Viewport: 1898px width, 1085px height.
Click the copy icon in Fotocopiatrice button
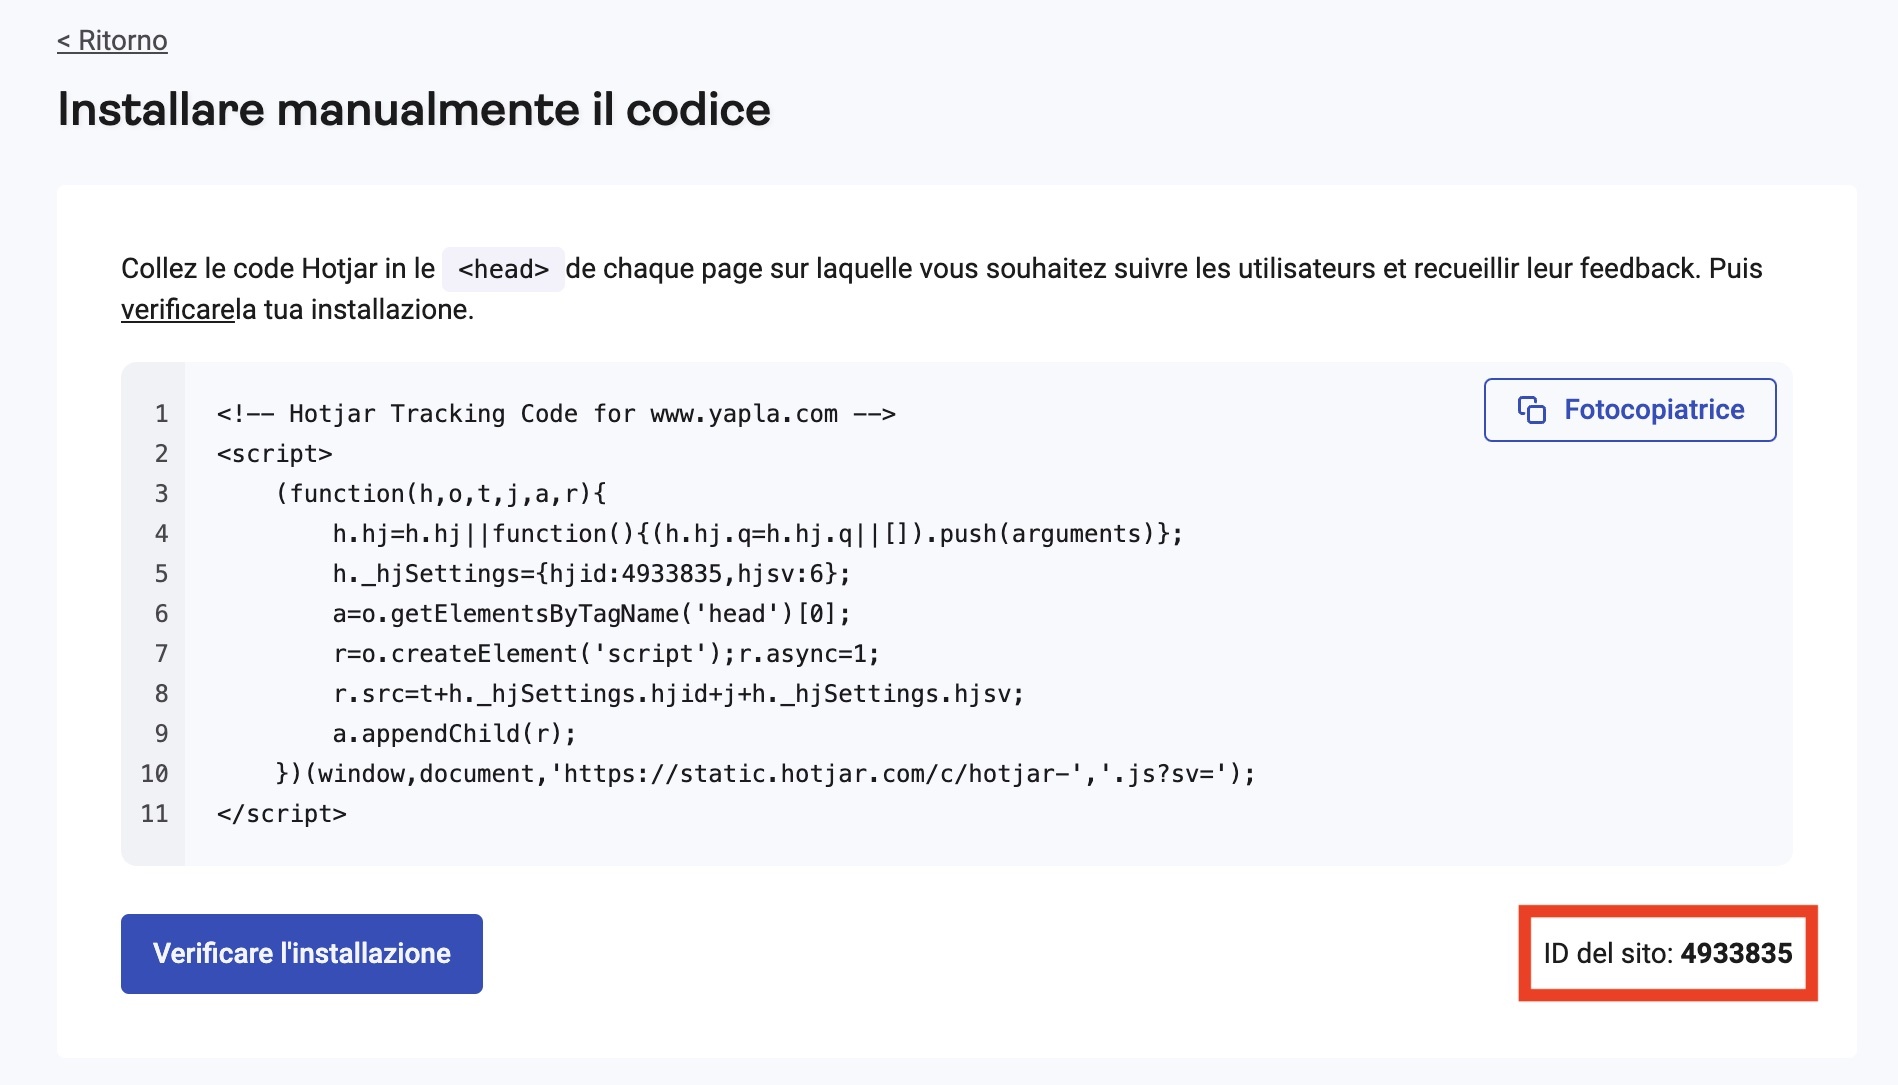pyautogui.click(x=1531, y=410)
